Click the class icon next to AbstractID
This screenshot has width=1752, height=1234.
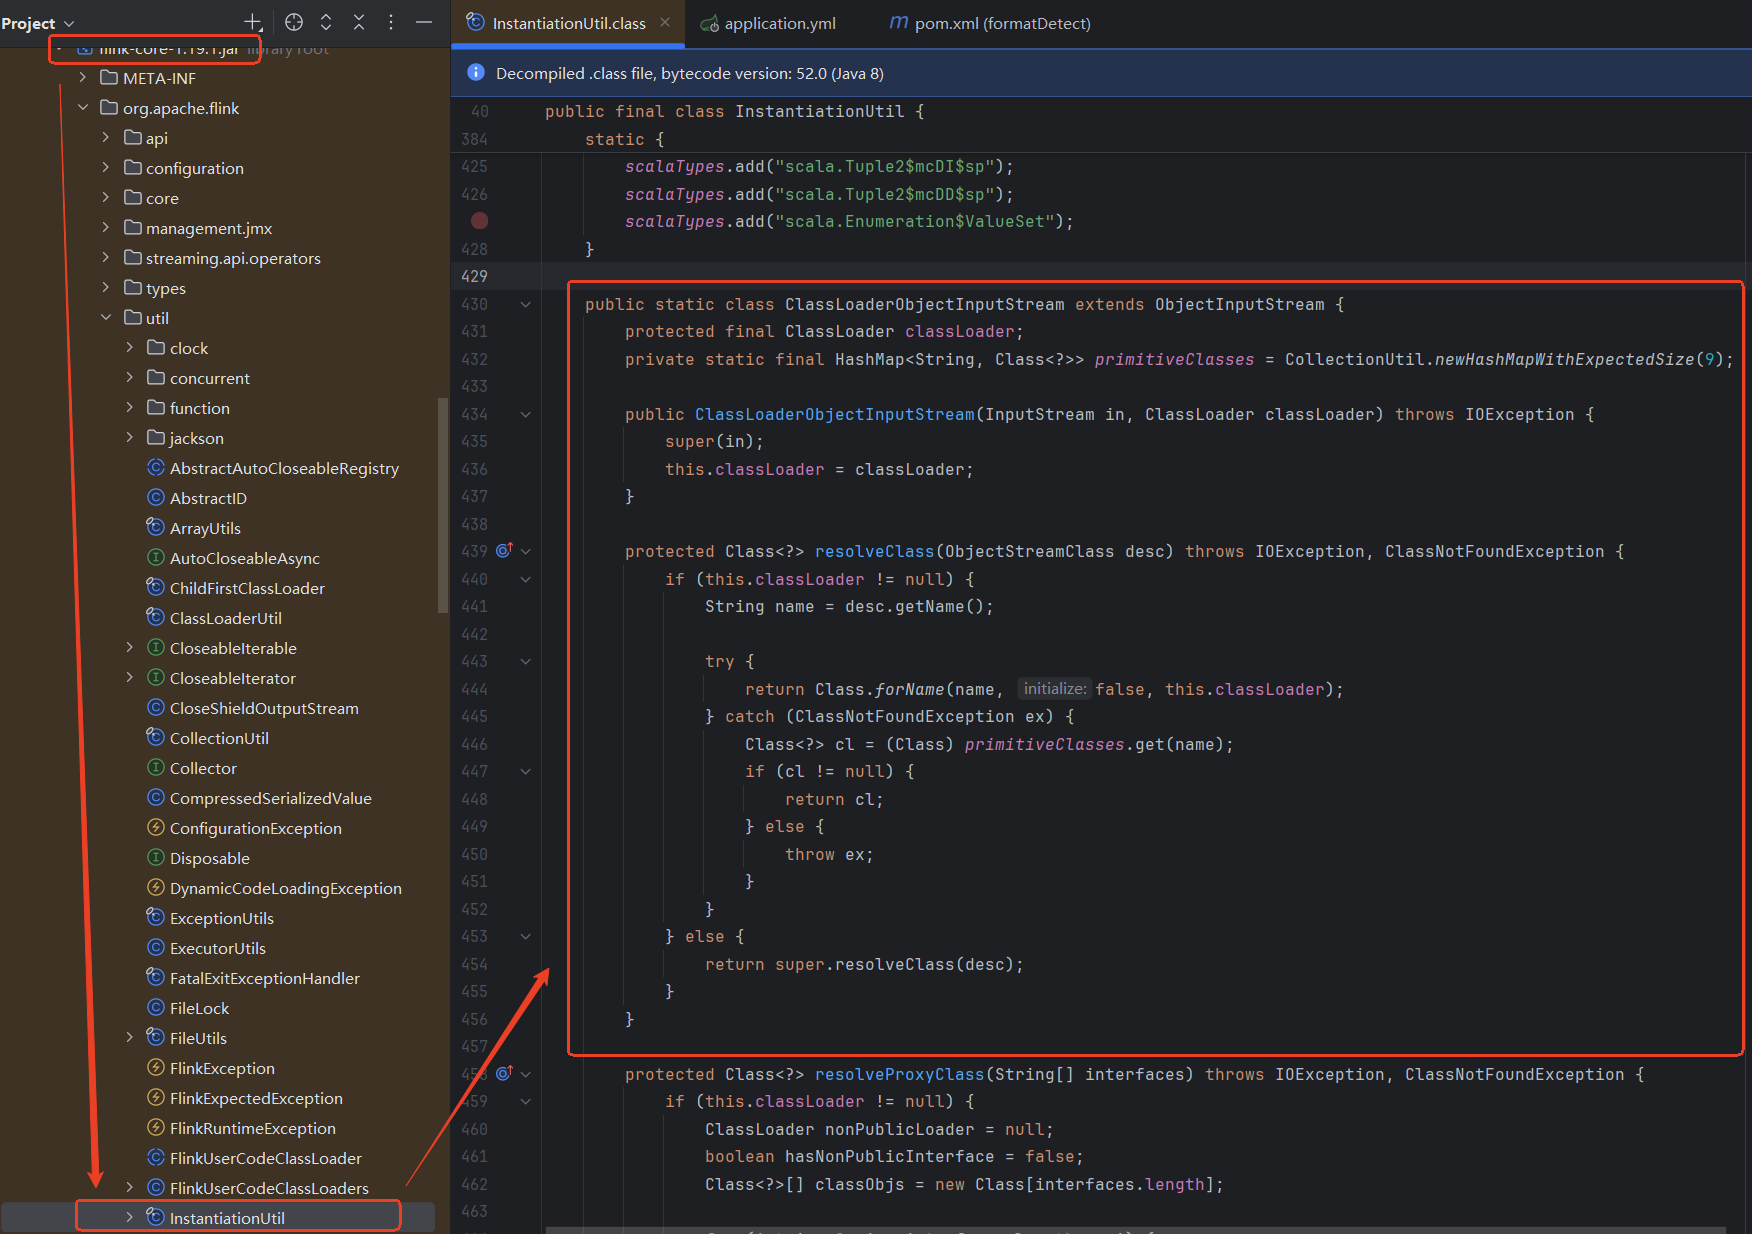pyautogui.click(x=156, y=497)
